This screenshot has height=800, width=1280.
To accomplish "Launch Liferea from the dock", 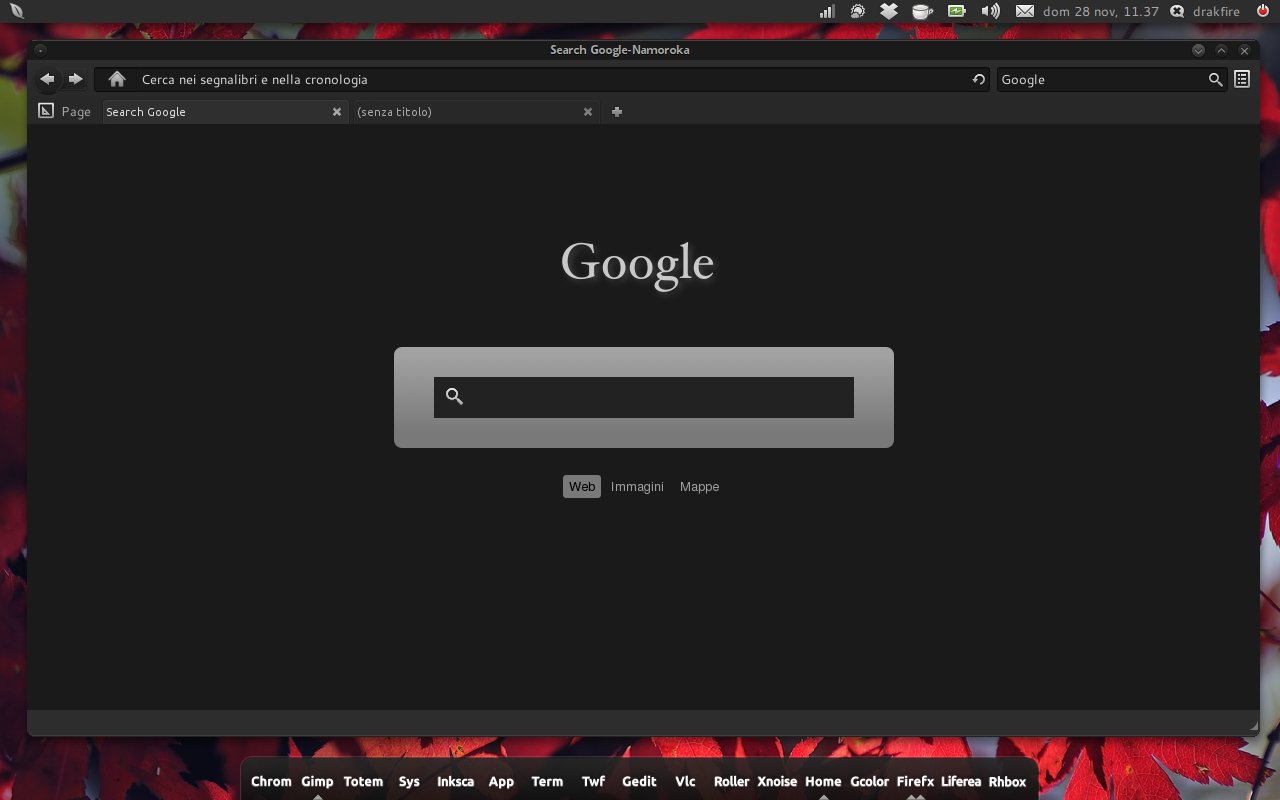I will [x=961, y=782].
